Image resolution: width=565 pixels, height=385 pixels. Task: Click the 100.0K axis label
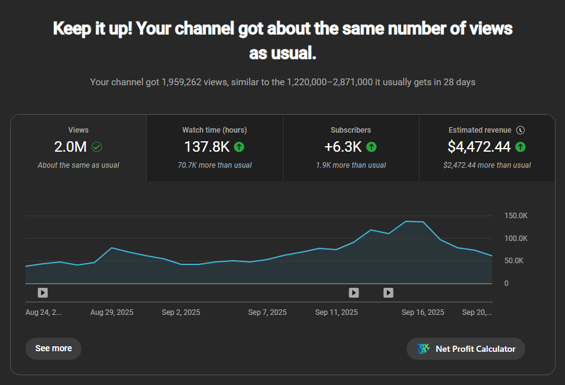tap(516, 238)
